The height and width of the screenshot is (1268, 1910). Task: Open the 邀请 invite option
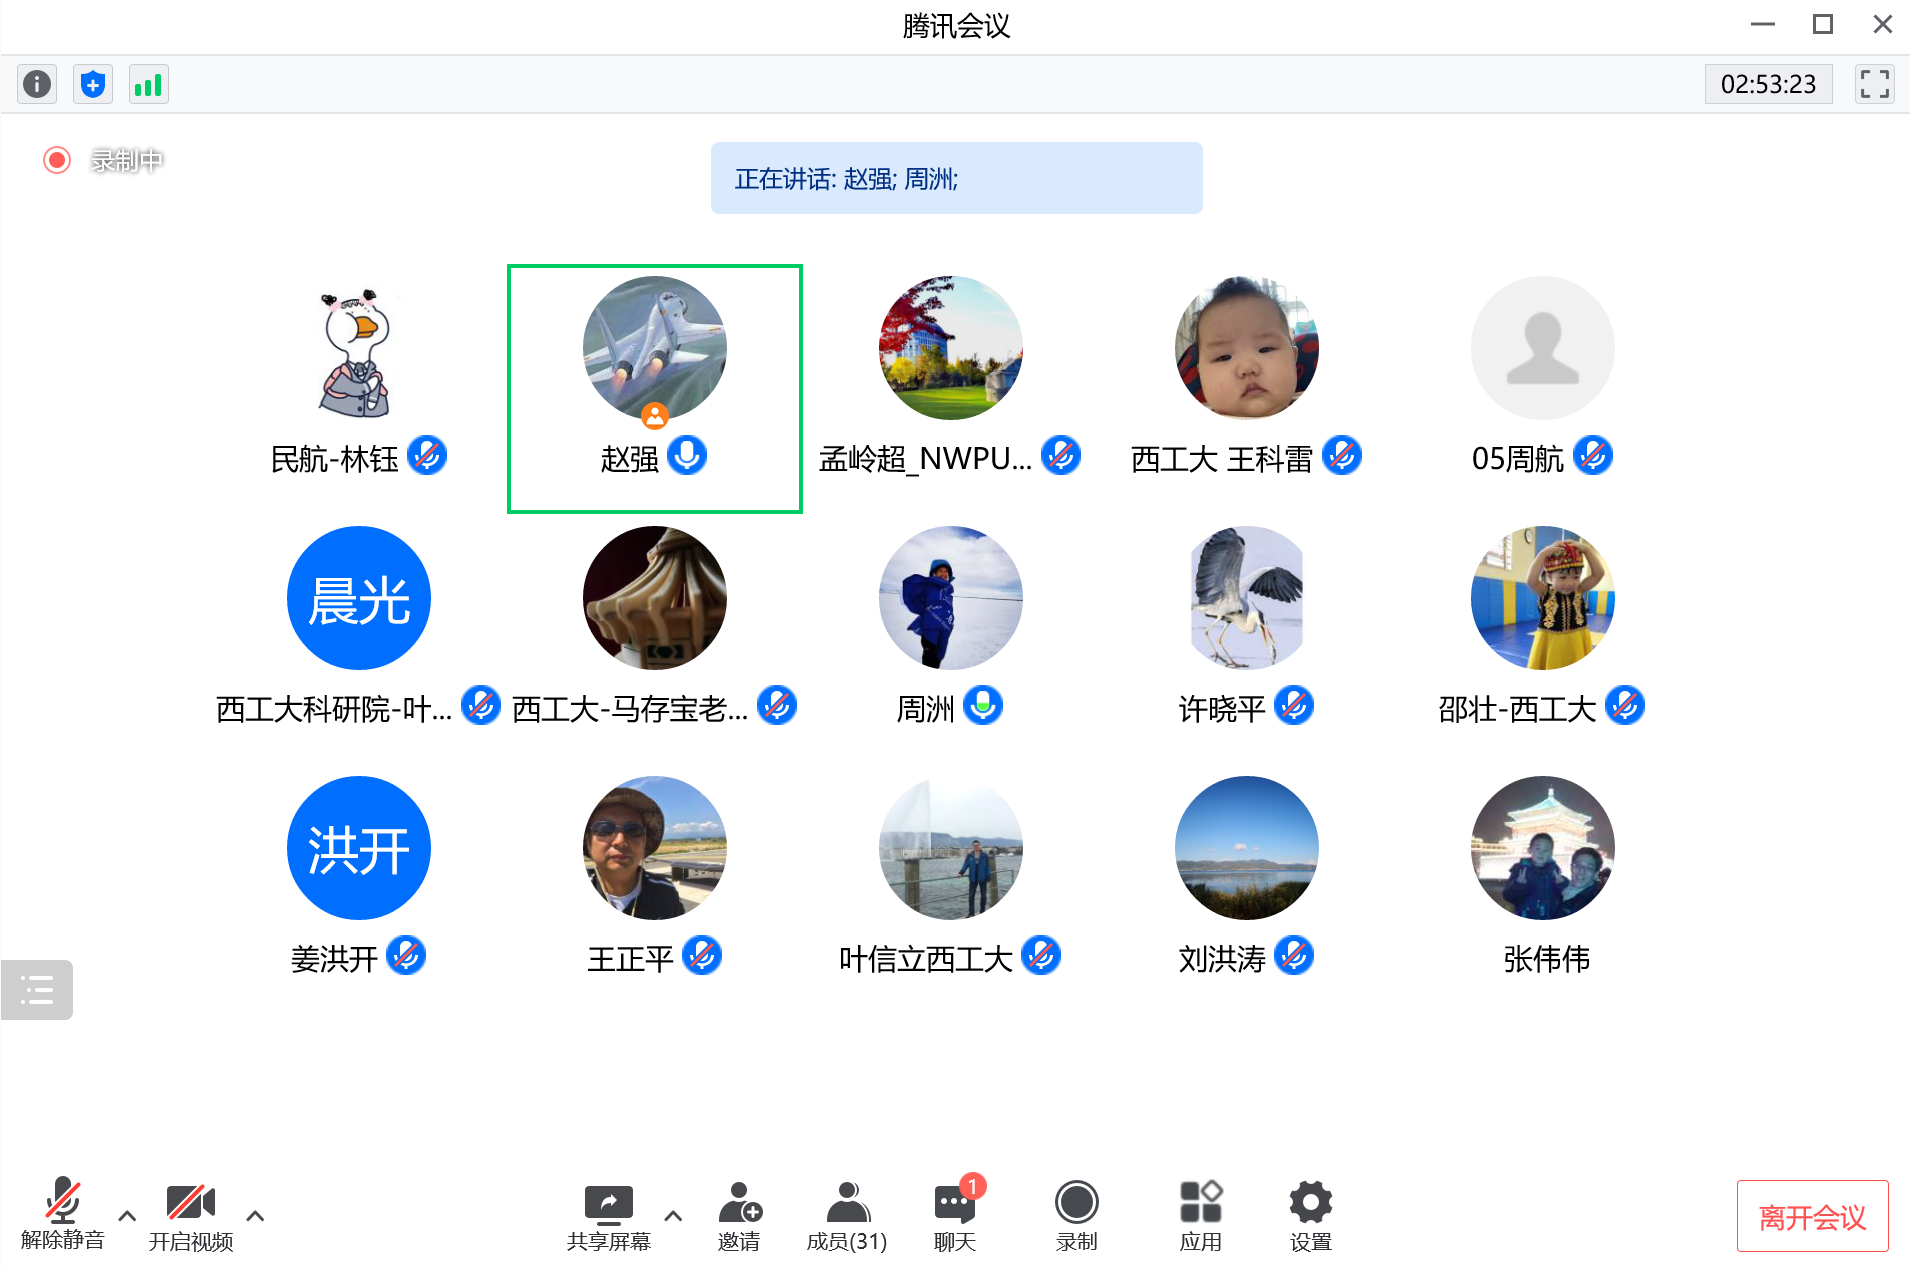(739, 1216)
